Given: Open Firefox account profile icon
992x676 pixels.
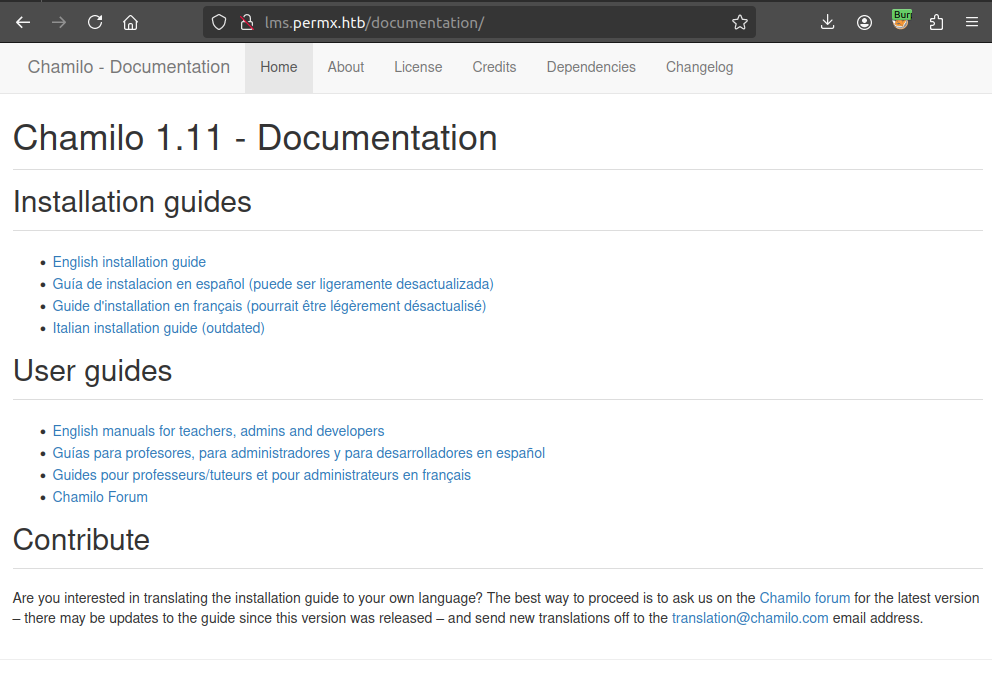Looking at the screenshot, I should tap(864, 22).
